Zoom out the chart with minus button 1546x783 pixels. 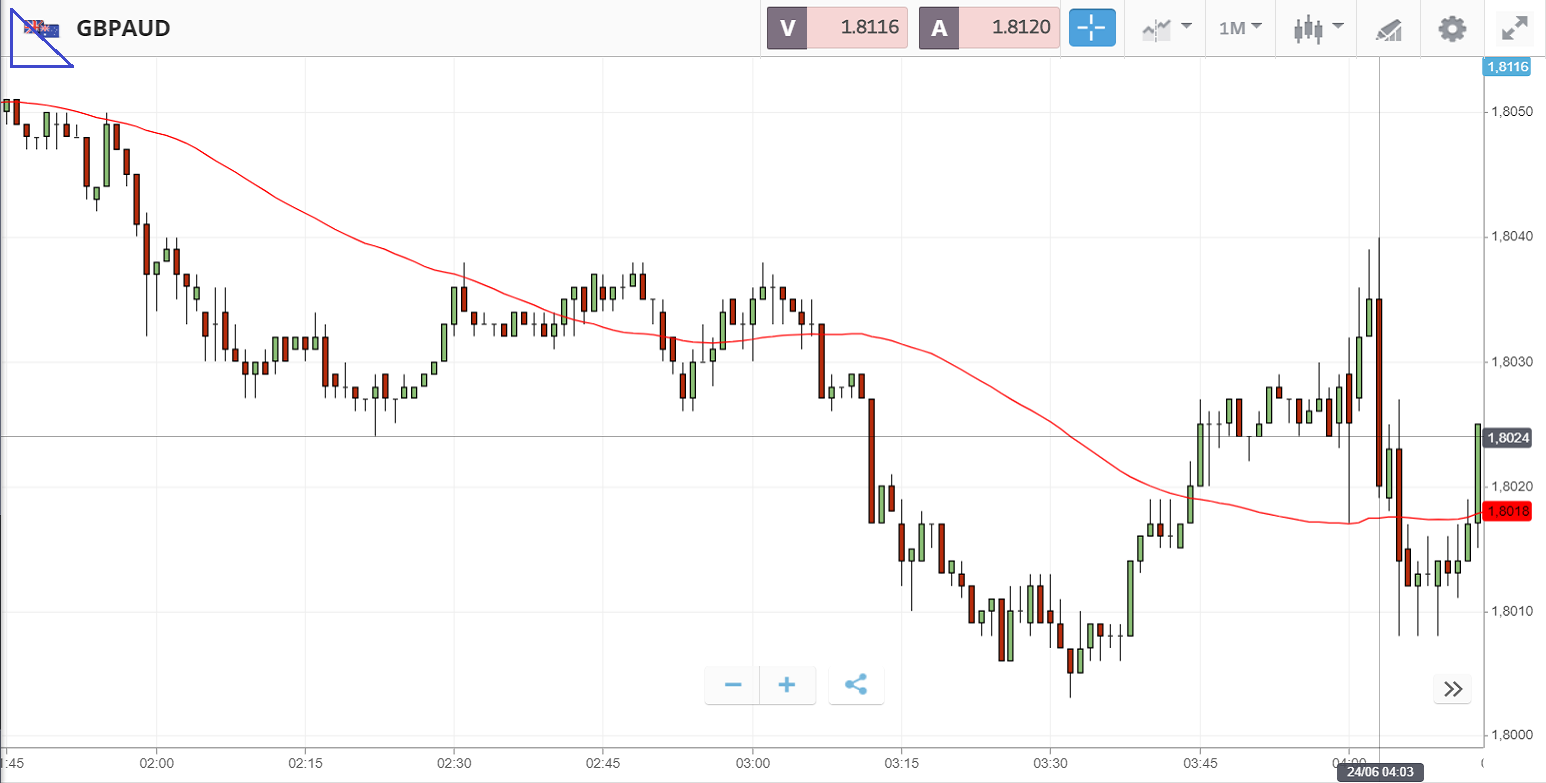tap(733, 685)
